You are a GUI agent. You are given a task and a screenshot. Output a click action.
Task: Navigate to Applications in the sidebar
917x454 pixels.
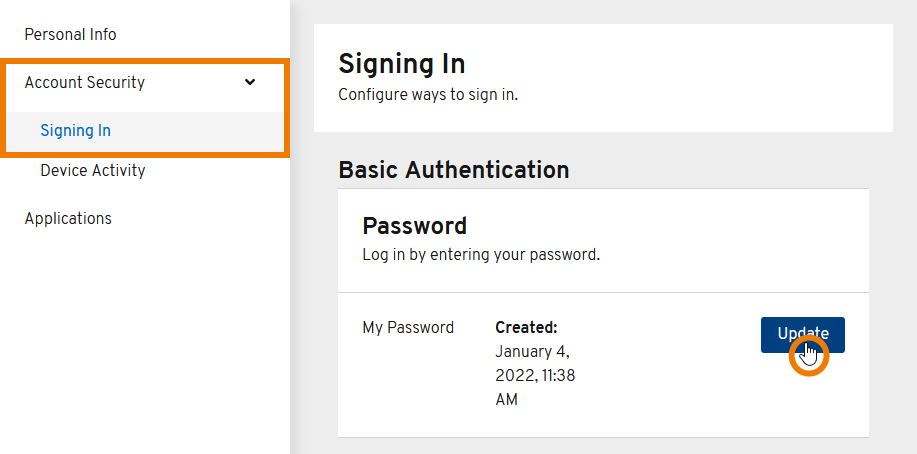coord(68,219)
